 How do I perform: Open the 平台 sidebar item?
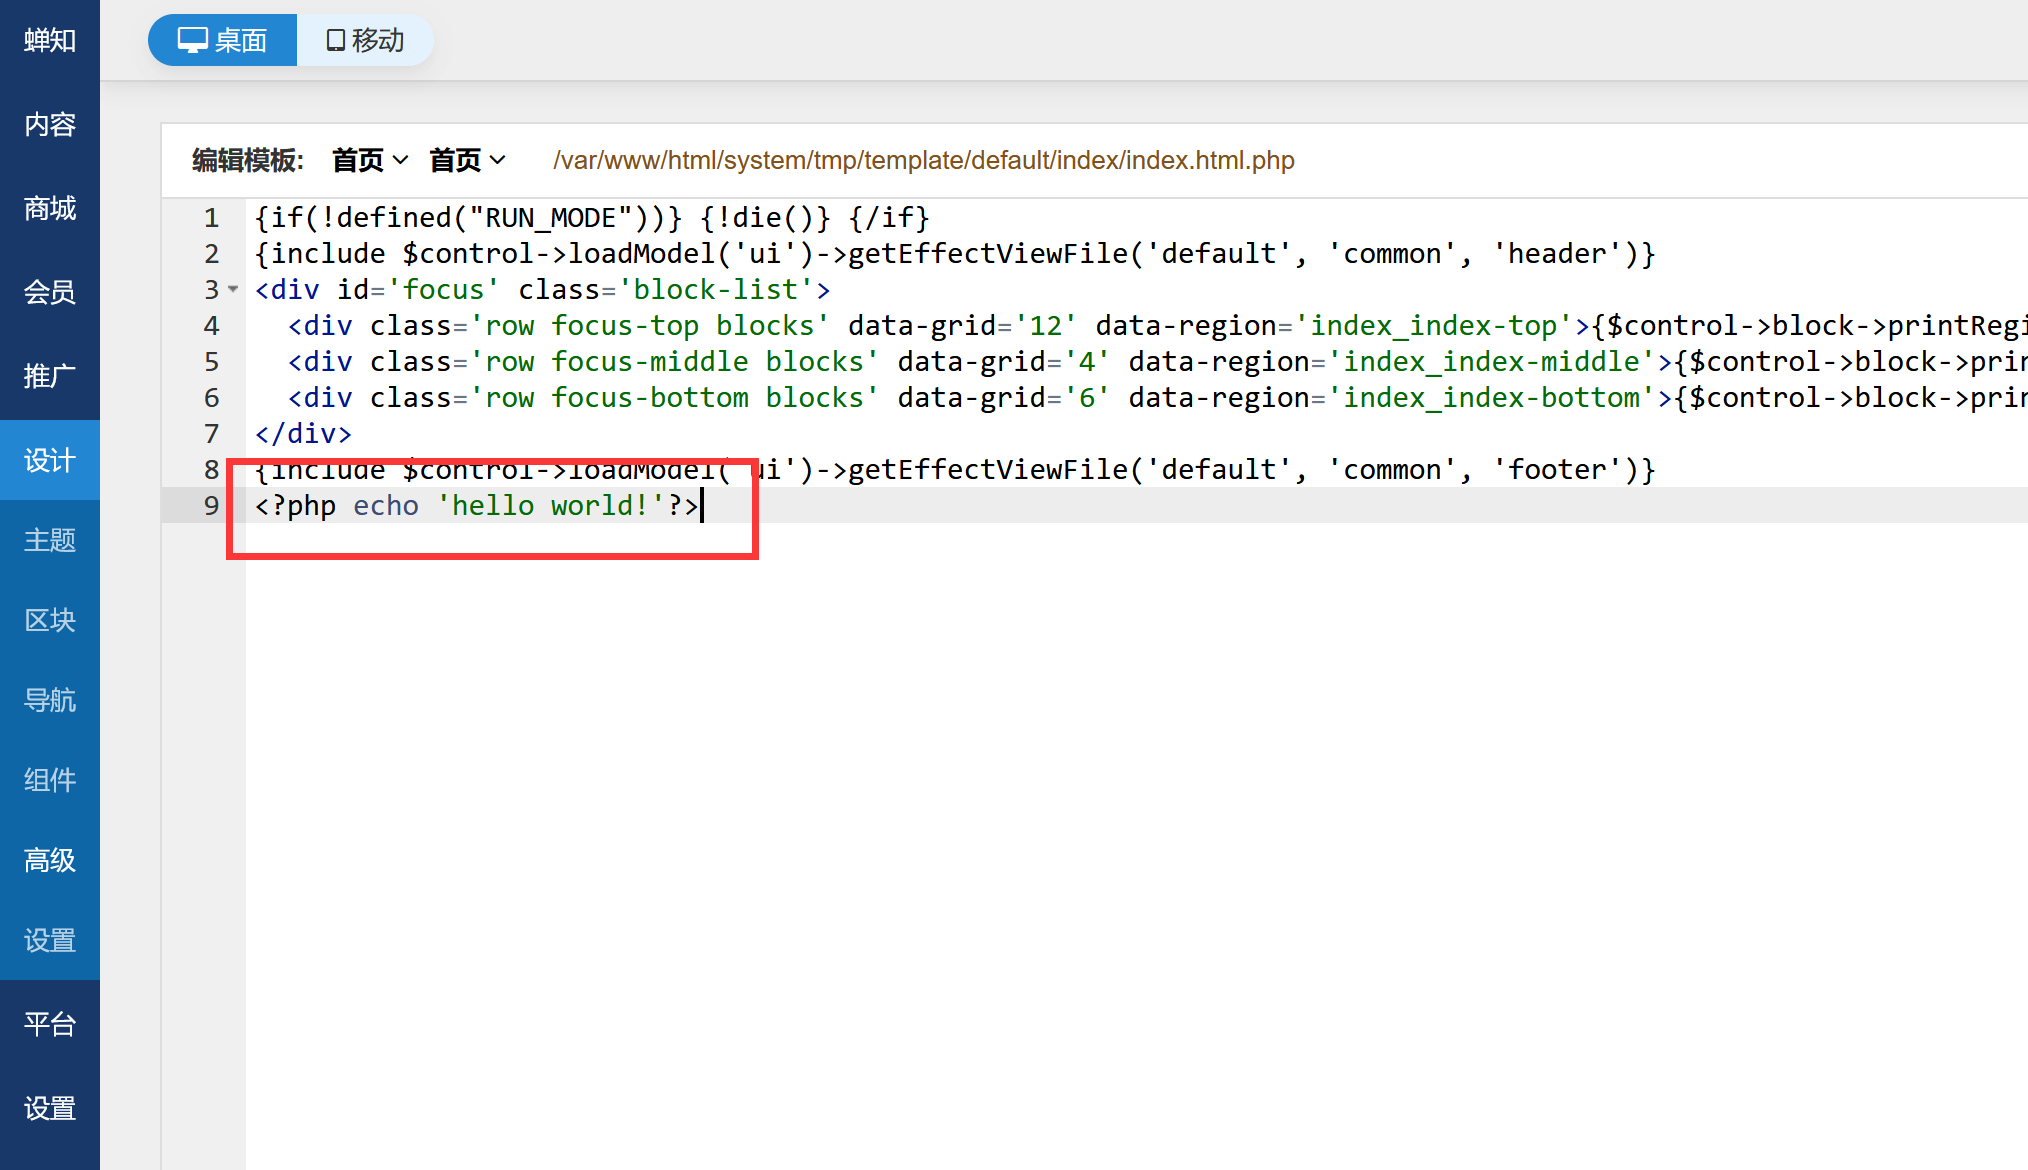point(50,1024)
